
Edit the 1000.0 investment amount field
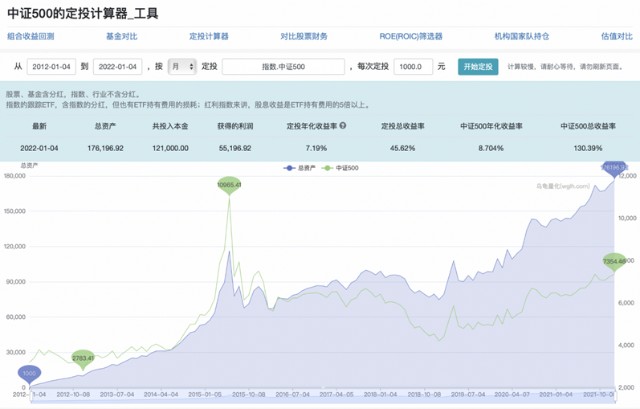pos(413,67)
